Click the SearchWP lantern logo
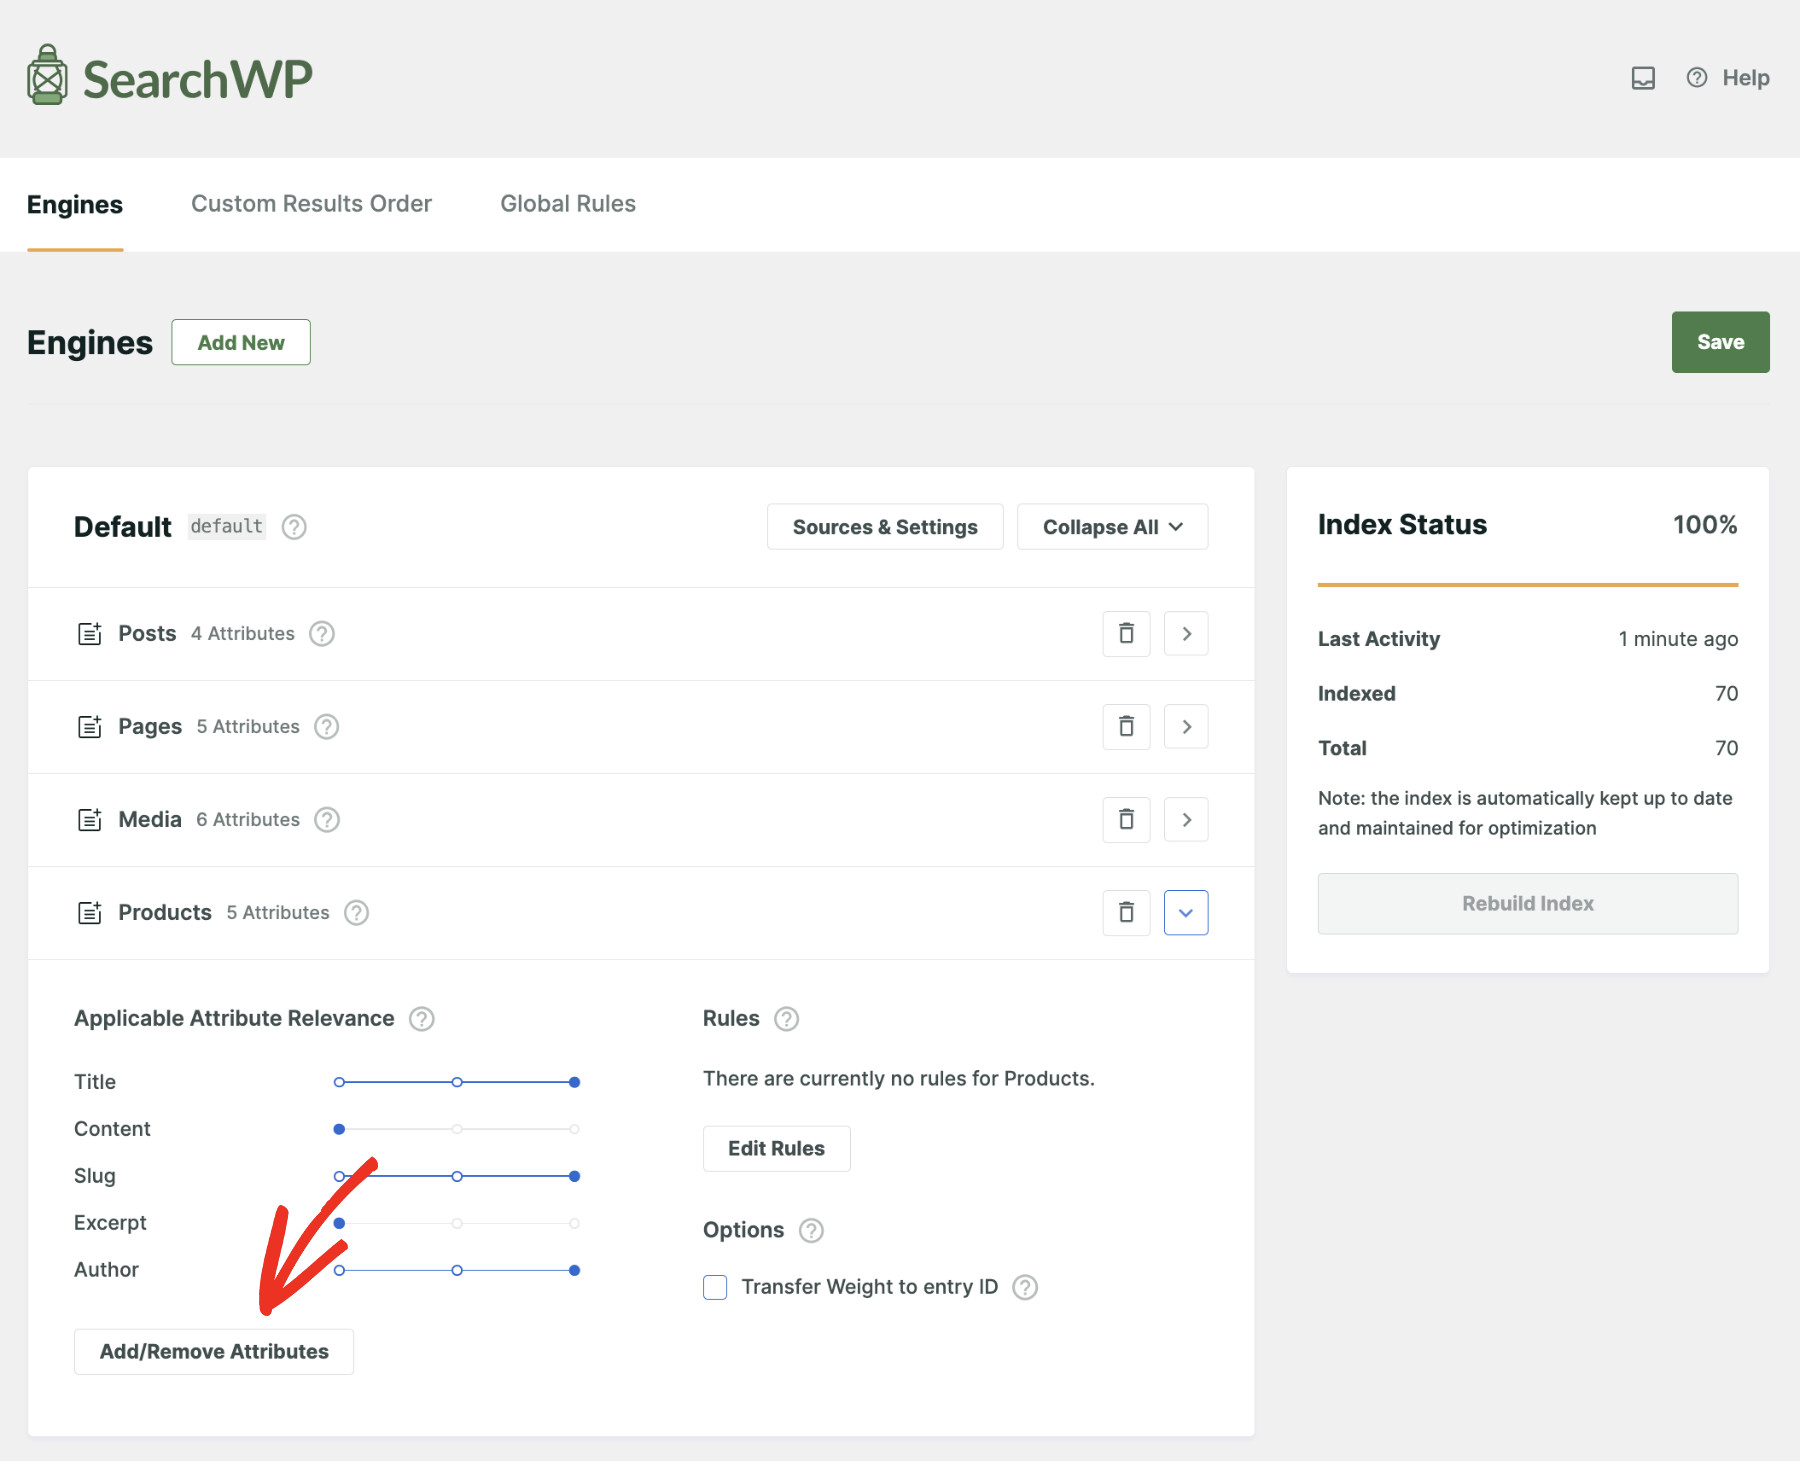This screenshot has height=1461, width=1800. point(47,75)
